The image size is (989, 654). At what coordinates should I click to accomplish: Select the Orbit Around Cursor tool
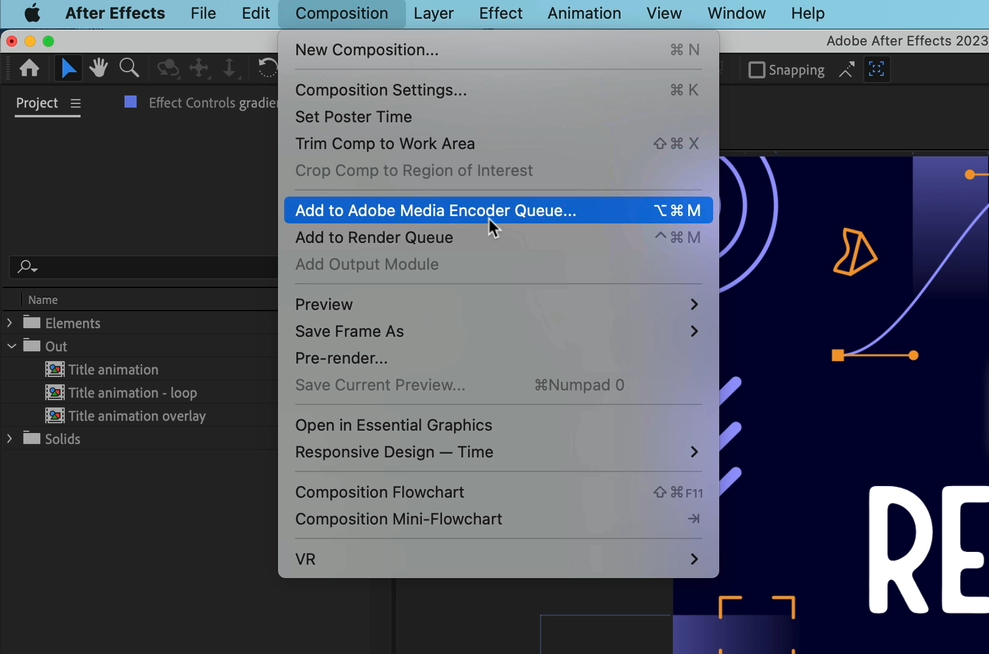pos(167,68)
